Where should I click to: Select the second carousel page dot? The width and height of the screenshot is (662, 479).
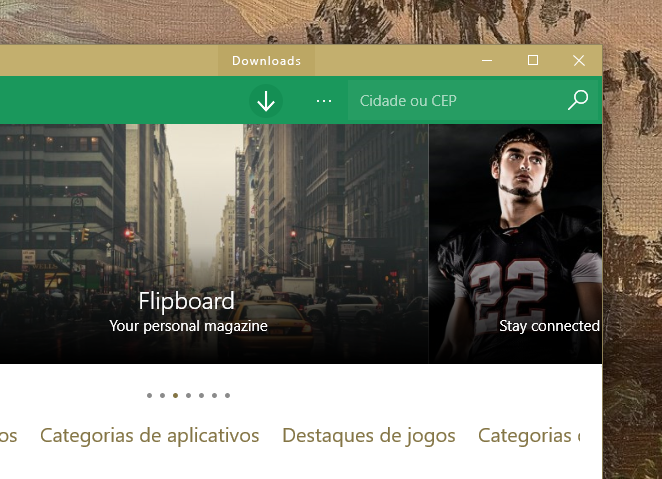click(x=163, y=395)
